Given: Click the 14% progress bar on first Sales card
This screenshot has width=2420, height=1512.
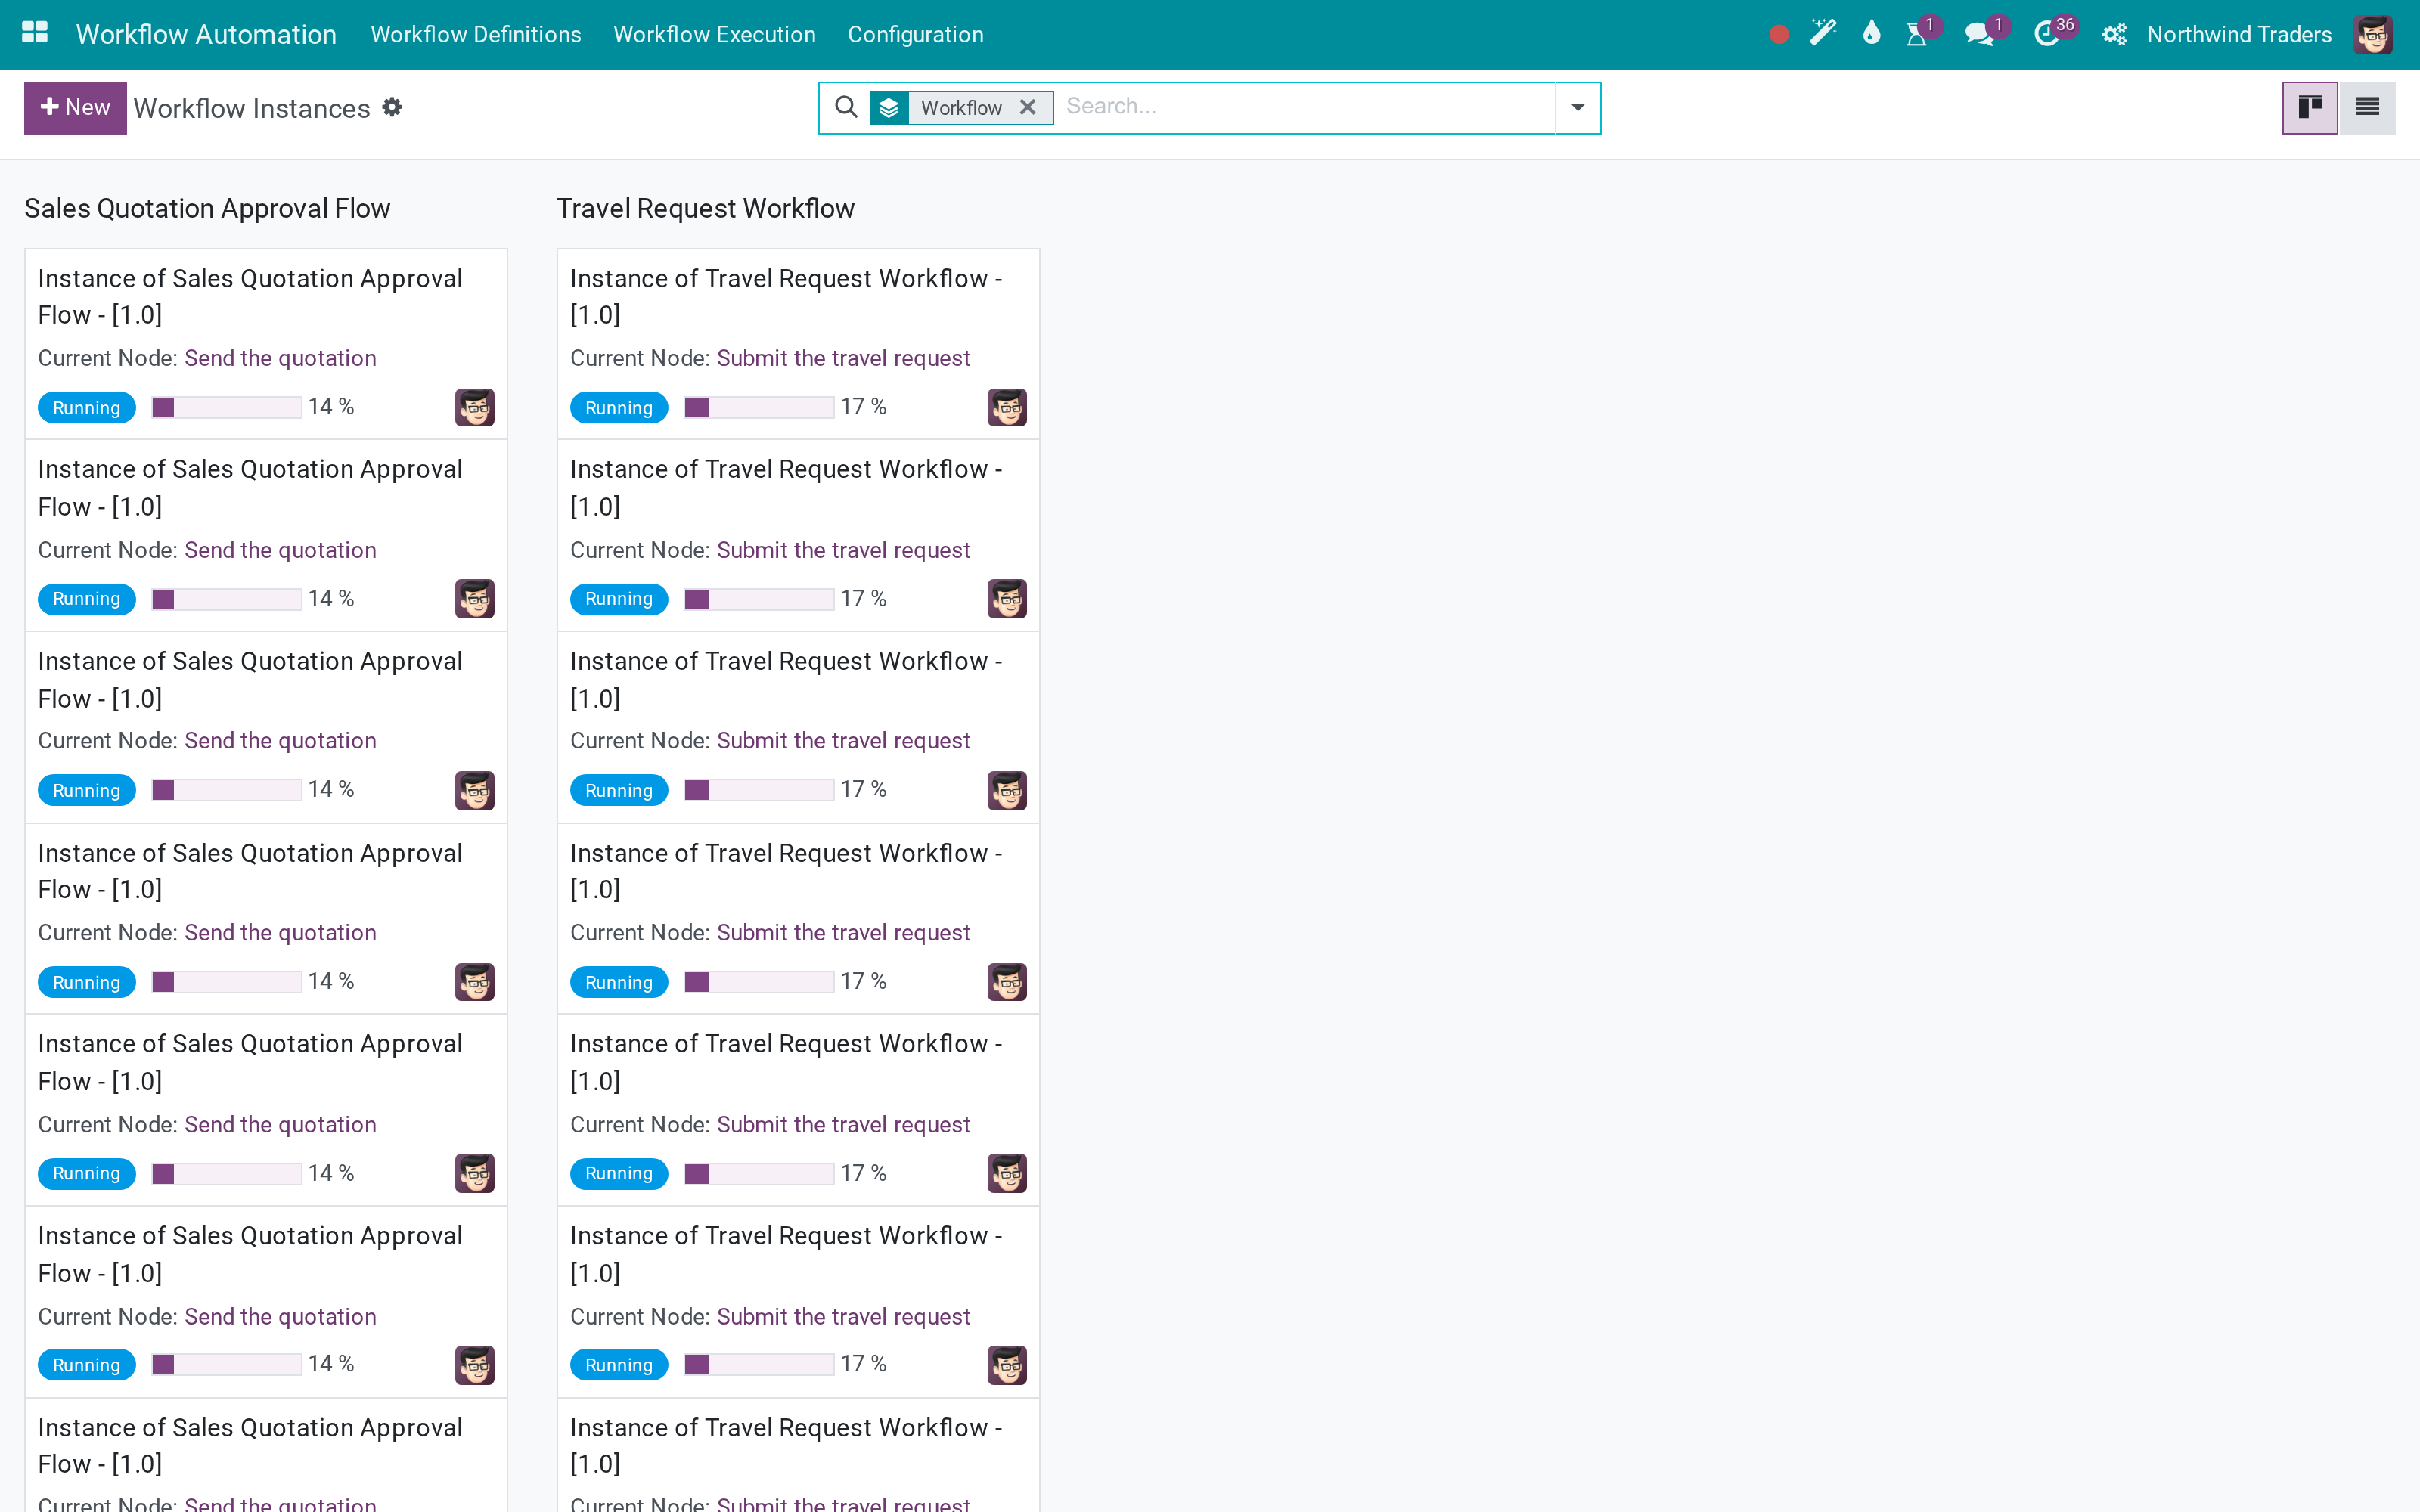Looking at the screenshot, I should coord(227,407).
